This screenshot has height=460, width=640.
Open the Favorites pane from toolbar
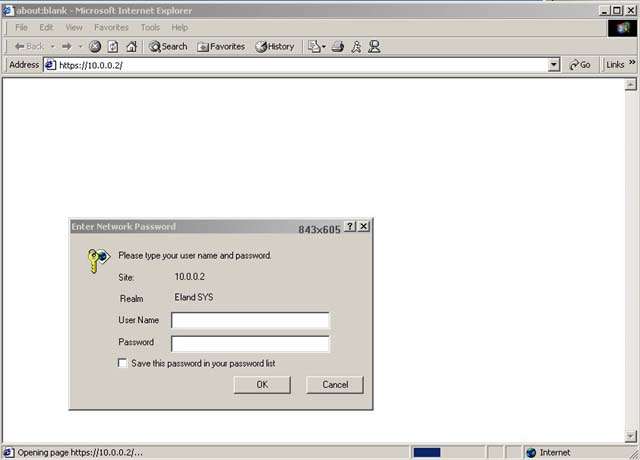[221, 47]
